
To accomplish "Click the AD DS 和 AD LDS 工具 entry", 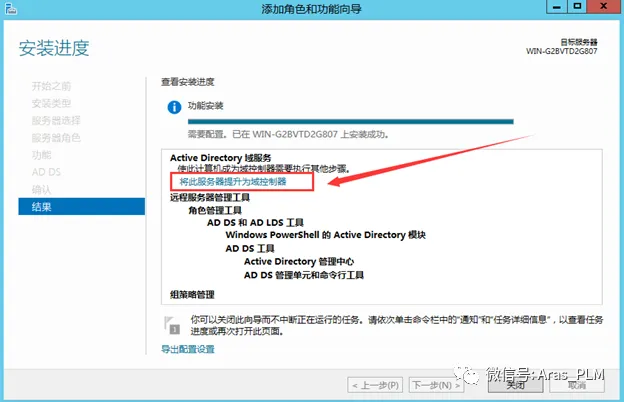I will click(x=255, y=222).
